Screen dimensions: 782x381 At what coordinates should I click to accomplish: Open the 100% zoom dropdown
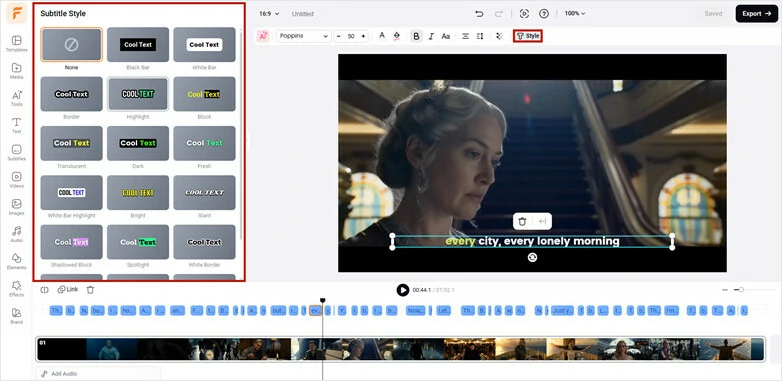[575, 14]
